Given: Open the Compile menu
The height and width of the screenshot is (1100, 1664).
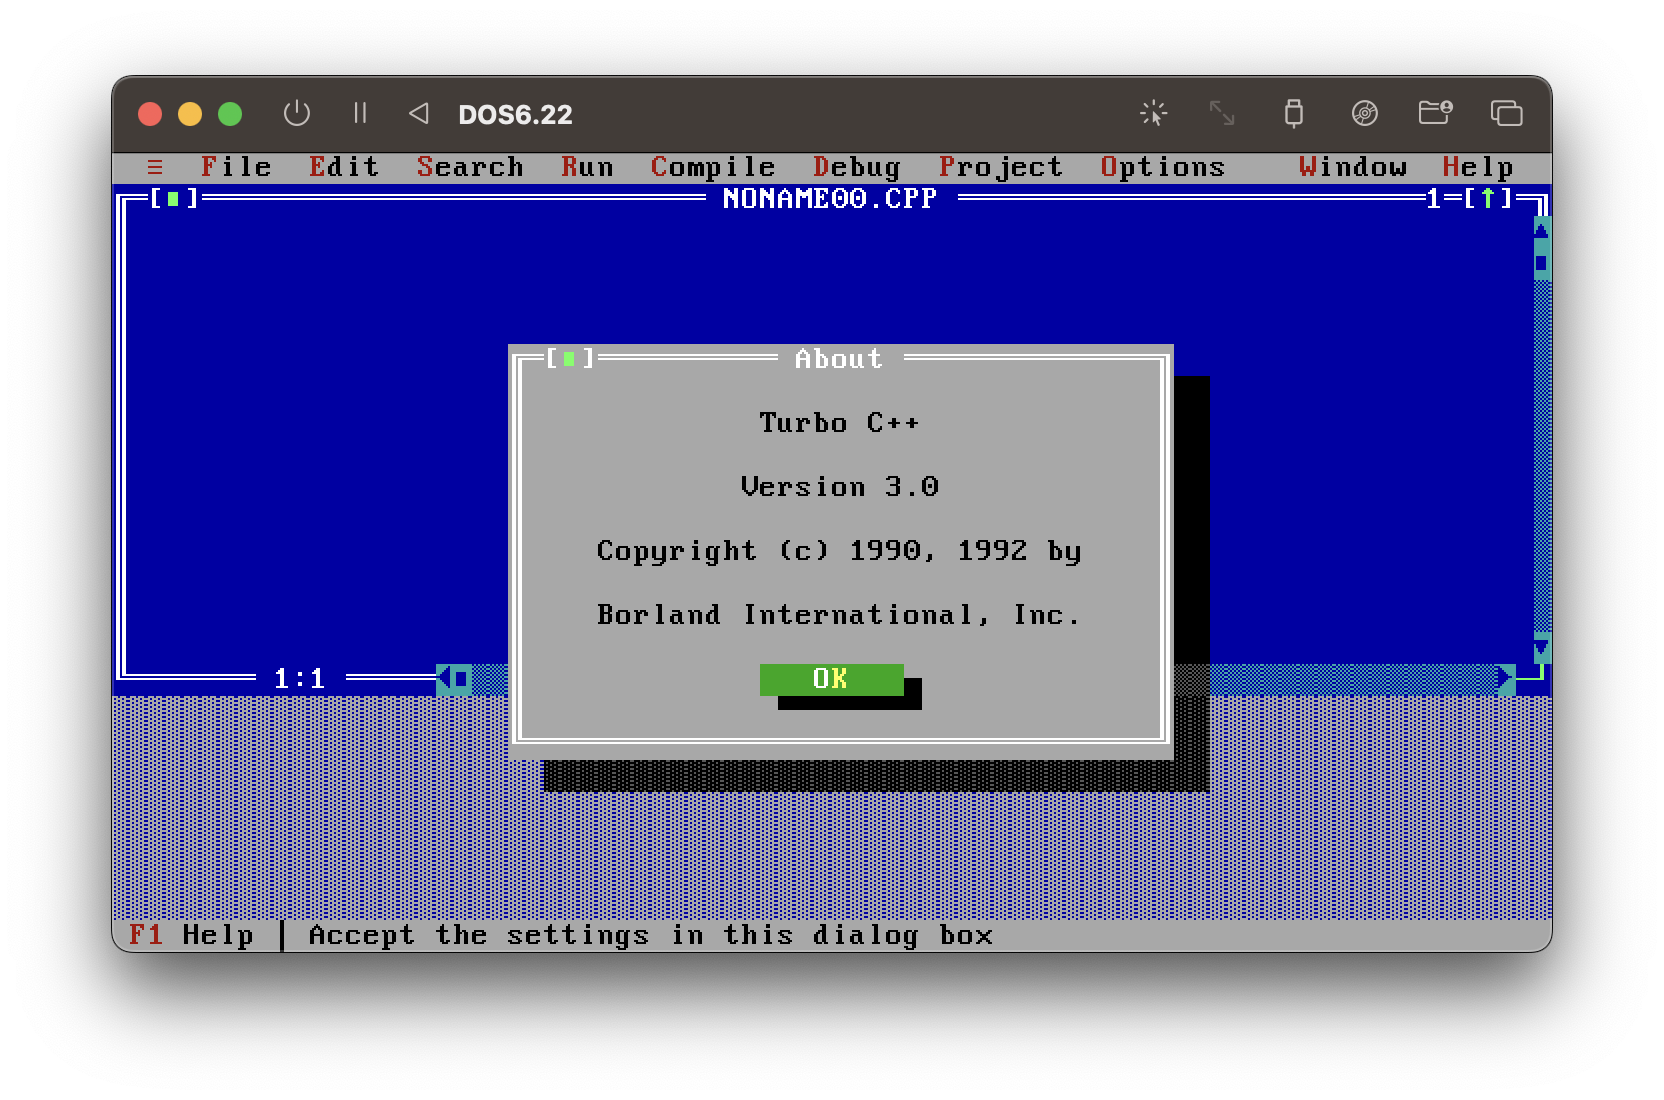Looking at the screenshot, I should 713,167.
